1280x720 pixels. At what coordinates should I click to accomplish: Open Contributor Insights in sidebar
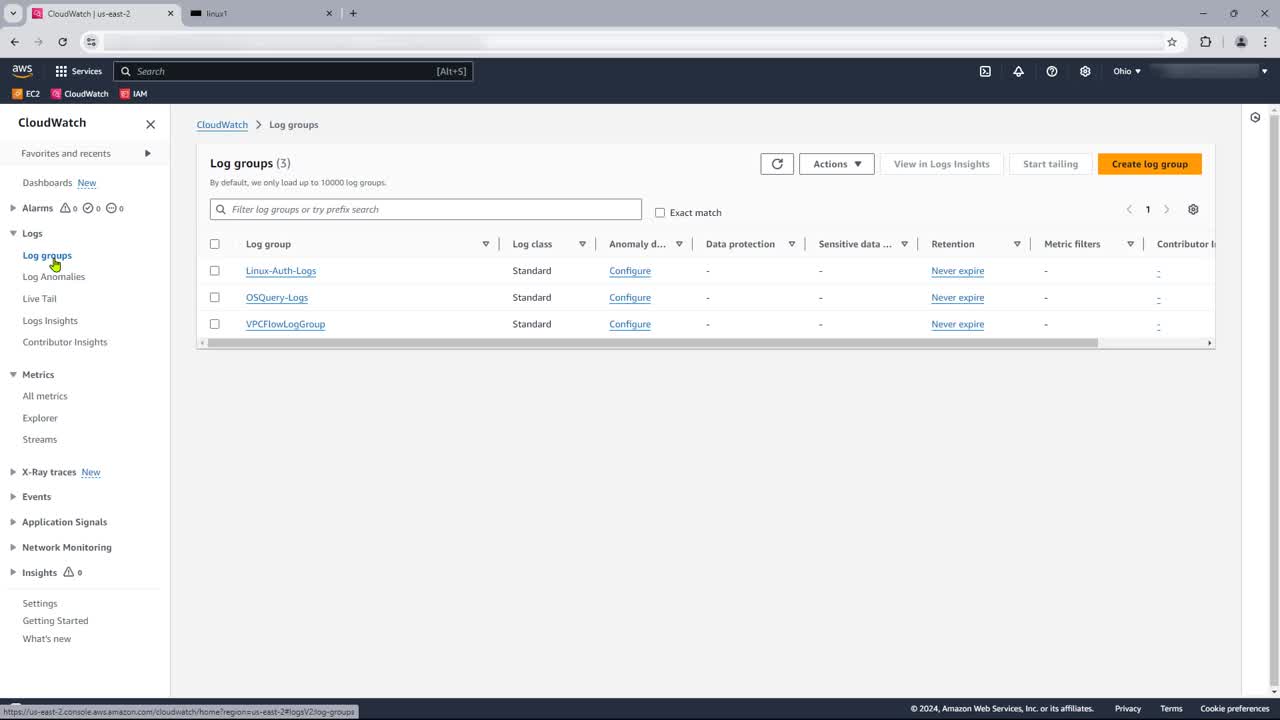pyautogui.click(x=65, y=342)
